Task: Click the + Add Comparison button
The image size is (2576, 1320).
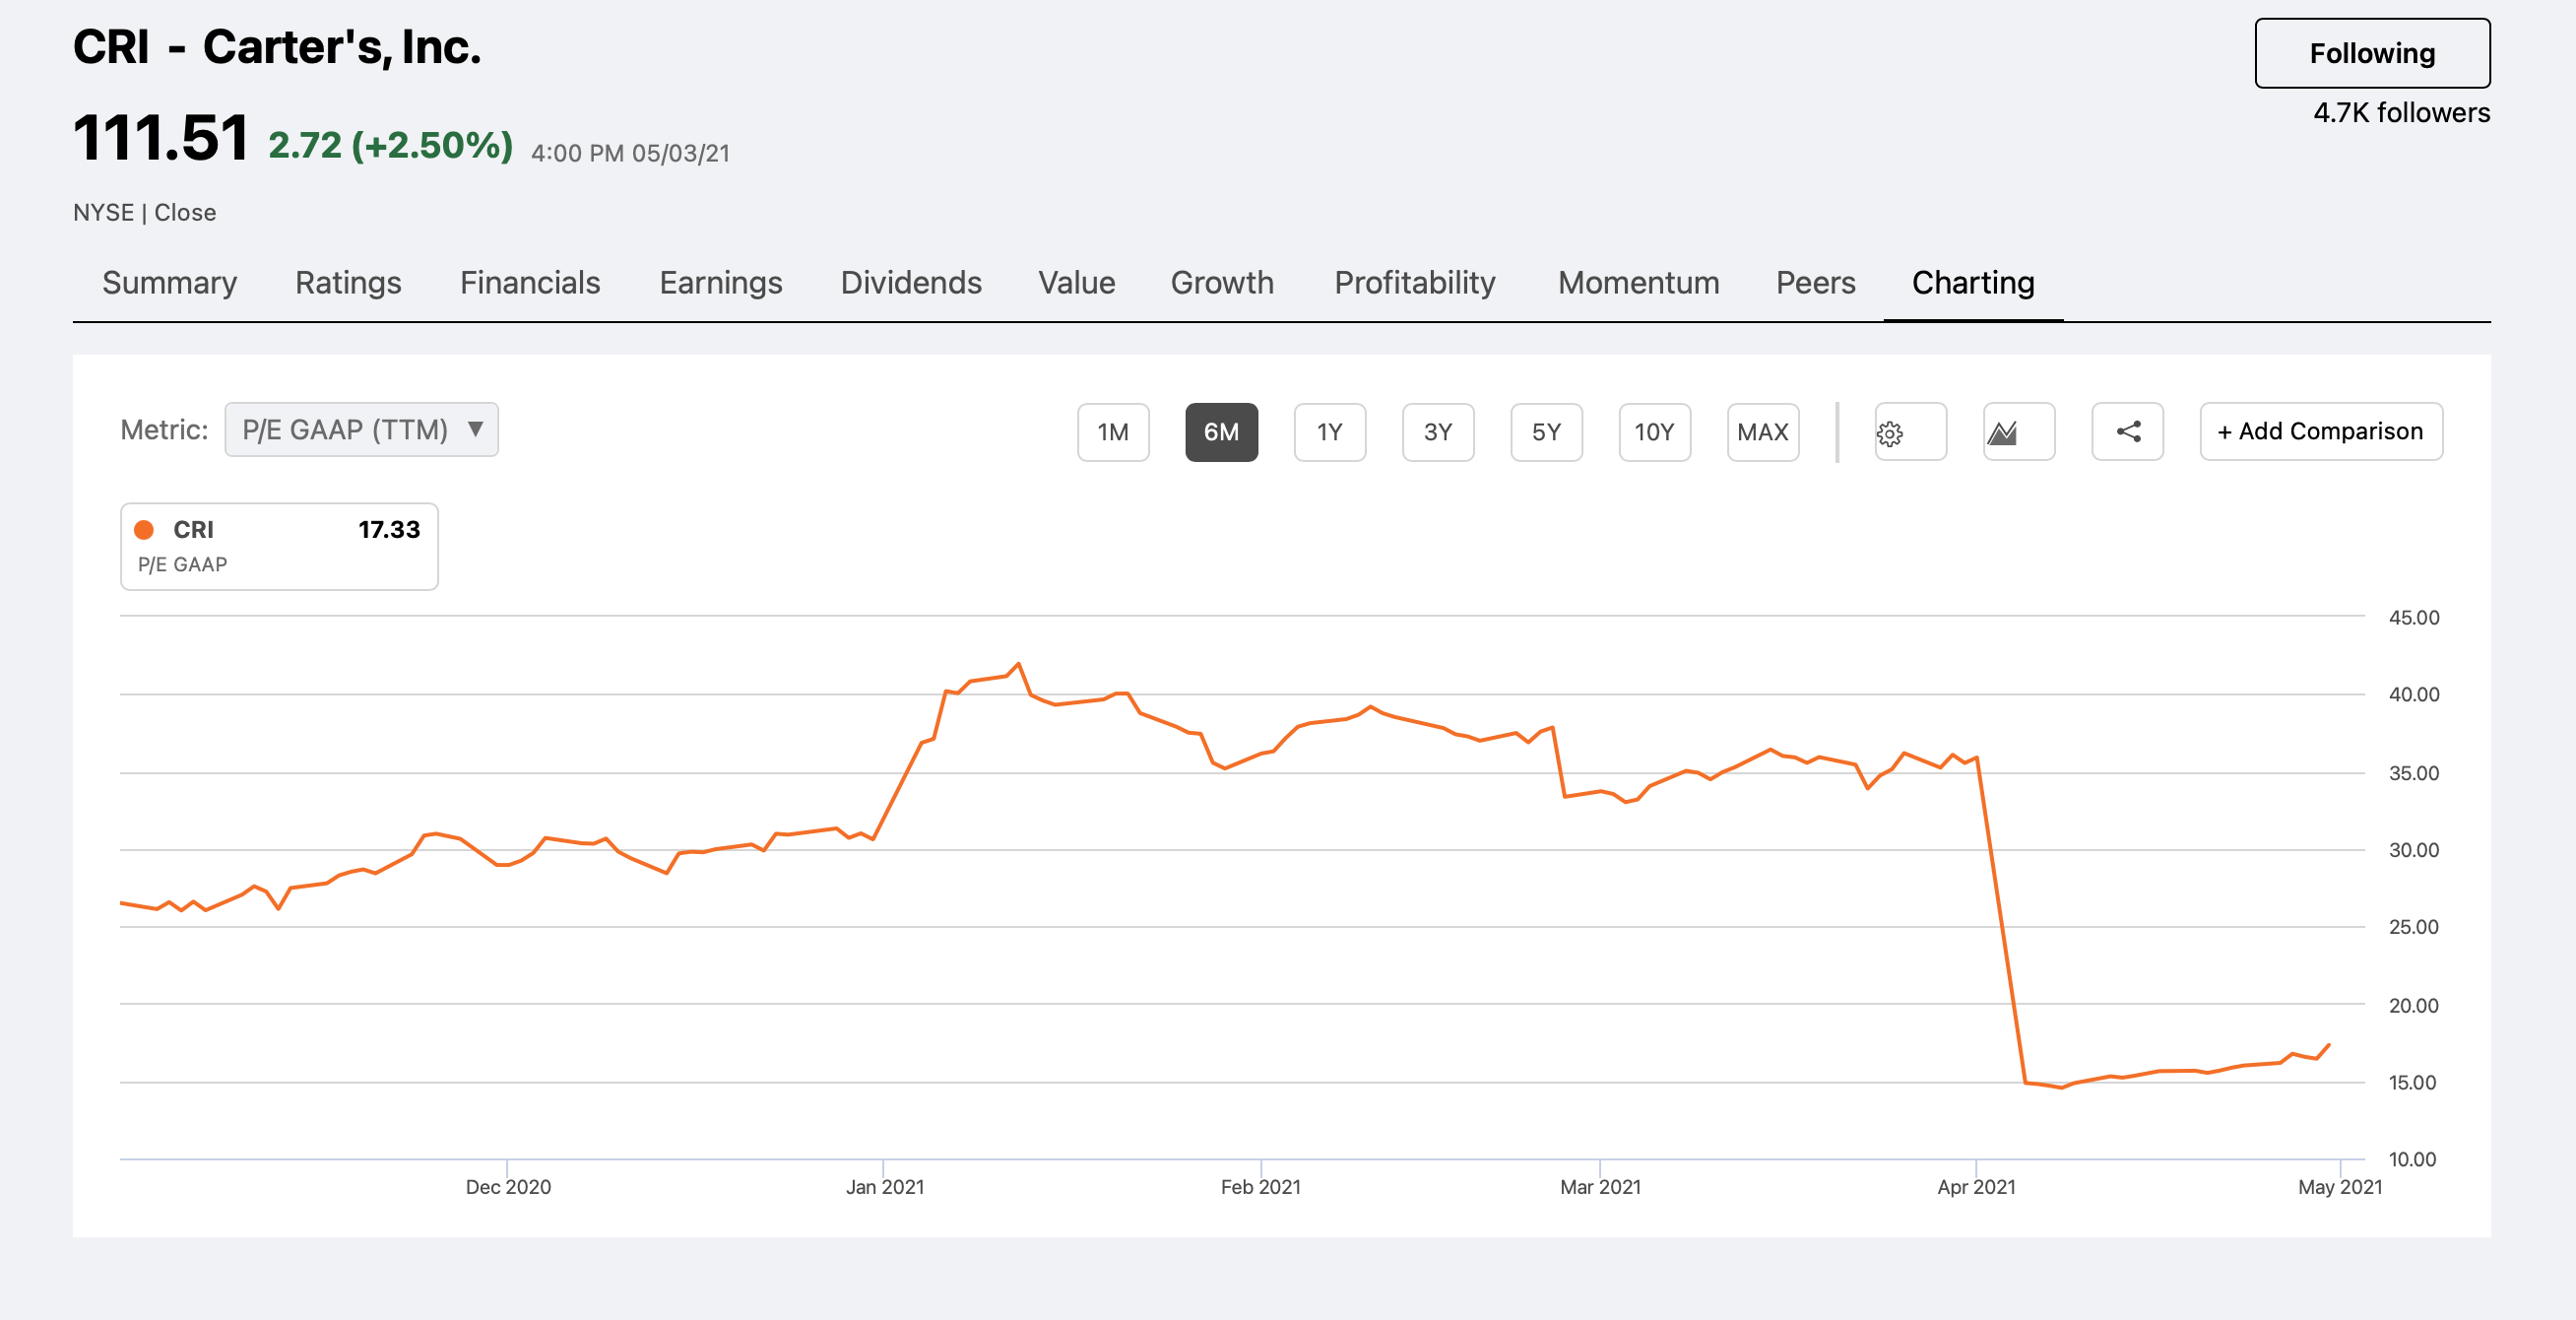Action: click(x=2321, y=432)
